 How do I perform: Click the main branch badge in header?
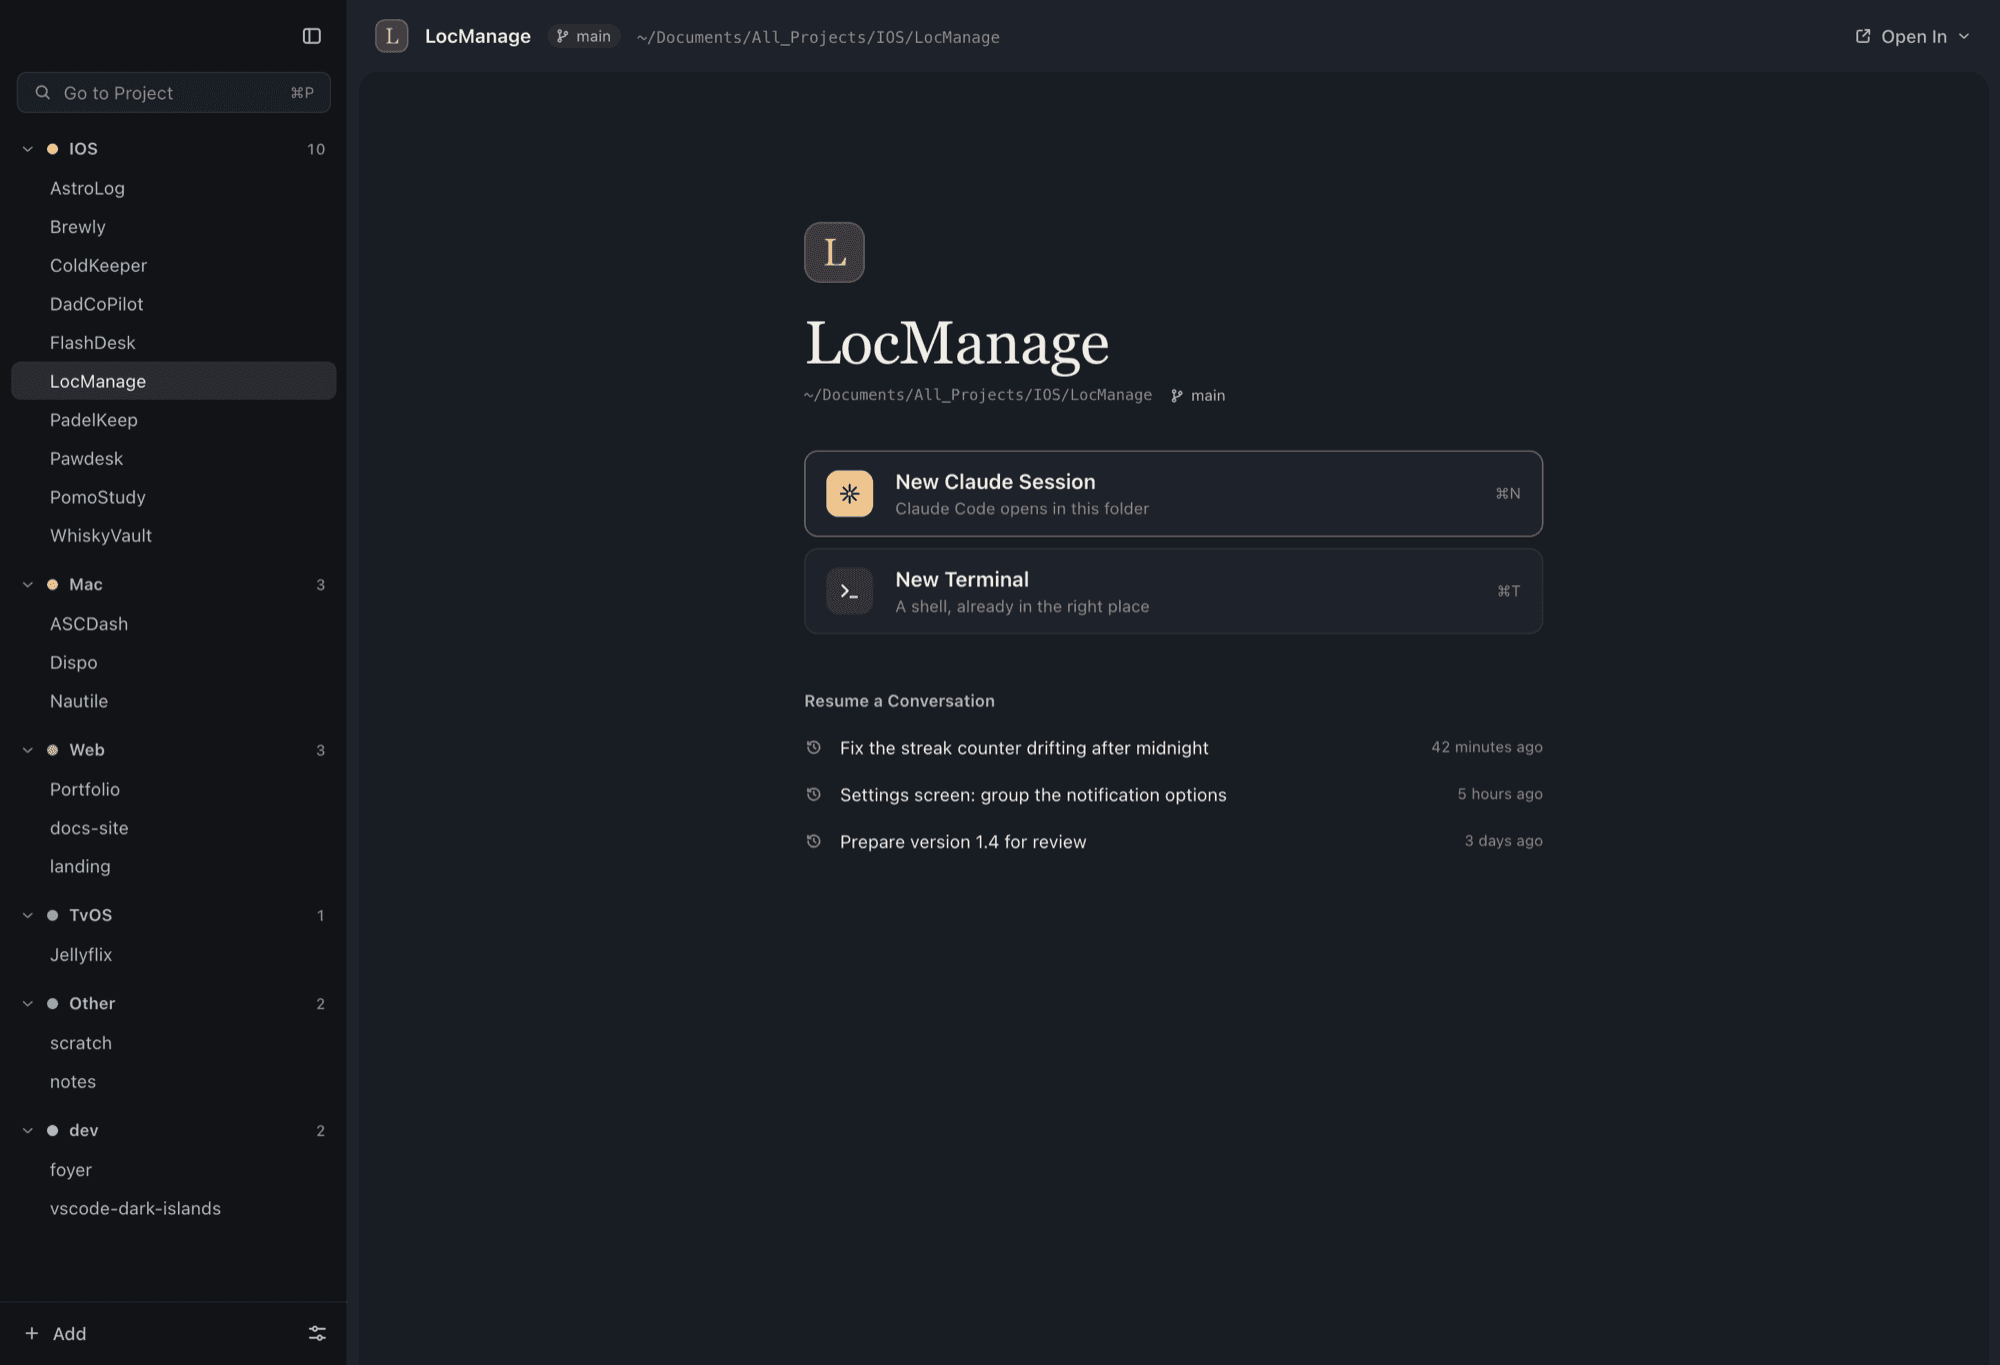[x=584, y=36]
